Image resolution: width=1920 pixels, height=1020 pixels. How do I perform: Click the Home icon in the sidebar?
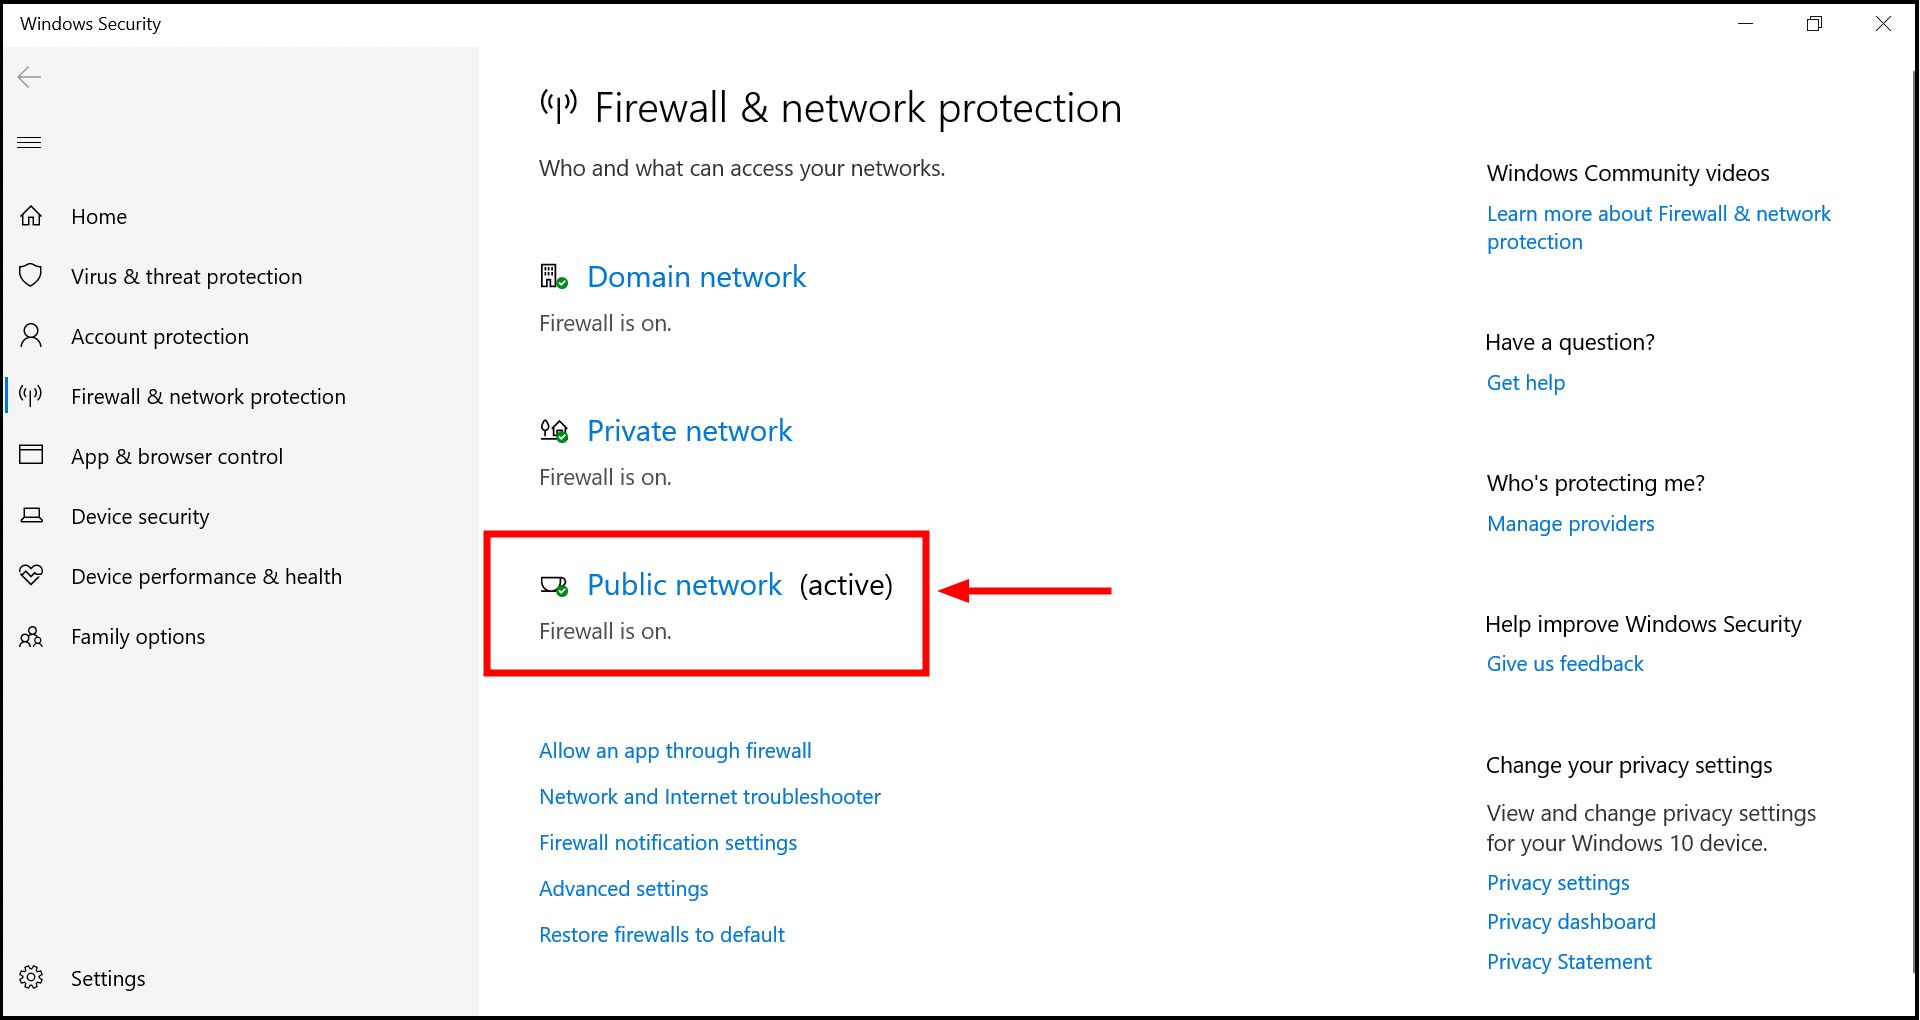pos(31,216)
